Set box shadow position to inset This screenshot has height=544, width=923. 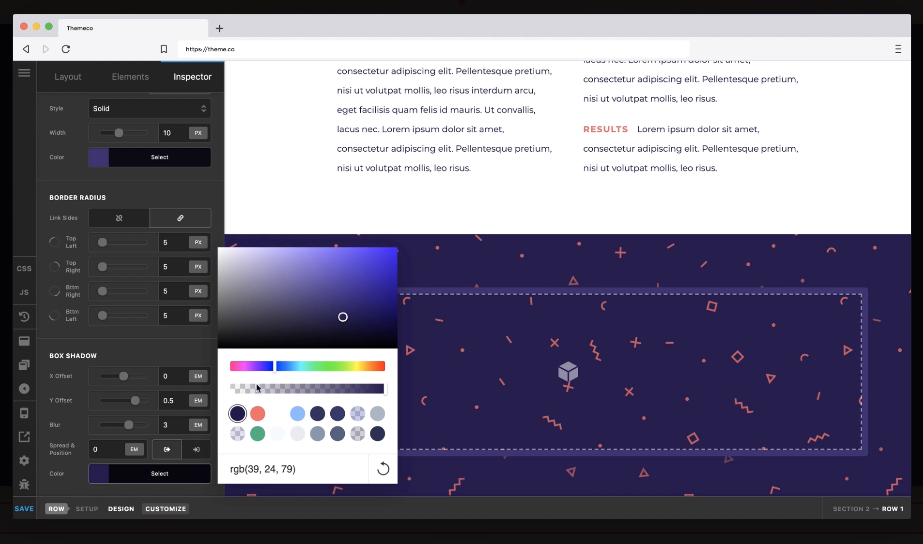(196, 449)
